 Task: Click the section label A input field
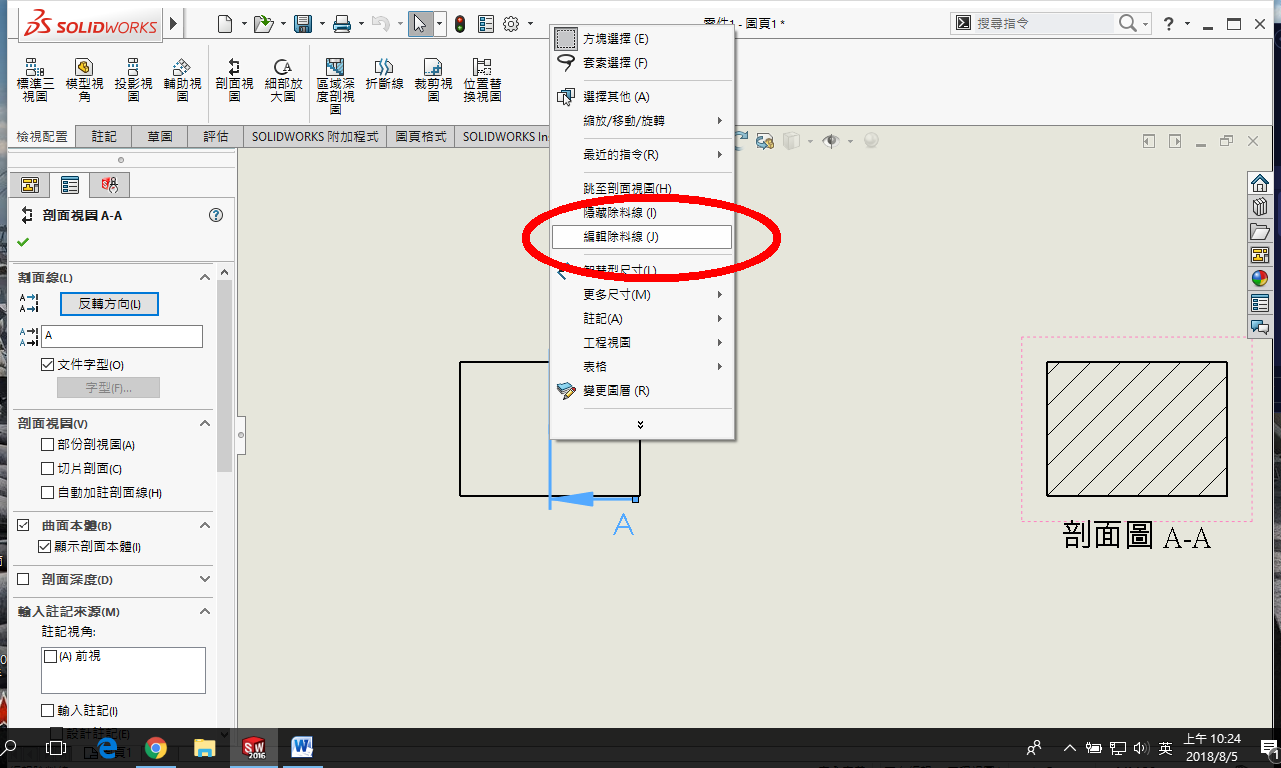122,336
